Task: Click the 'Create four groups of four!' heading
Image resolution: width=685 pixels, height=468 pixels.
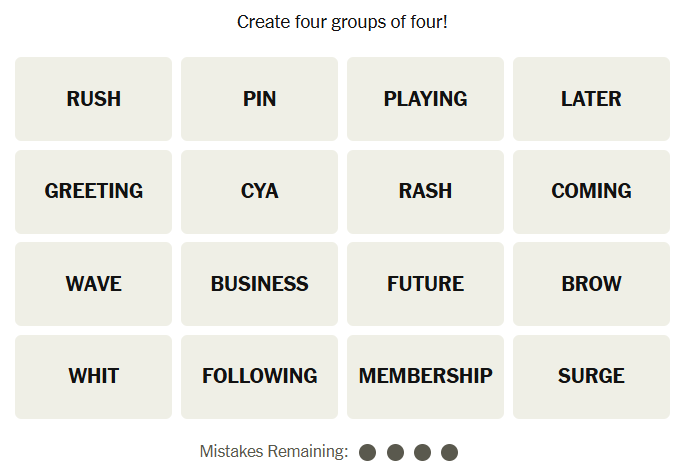Action: pyautogui.click(x=342, y=21)
